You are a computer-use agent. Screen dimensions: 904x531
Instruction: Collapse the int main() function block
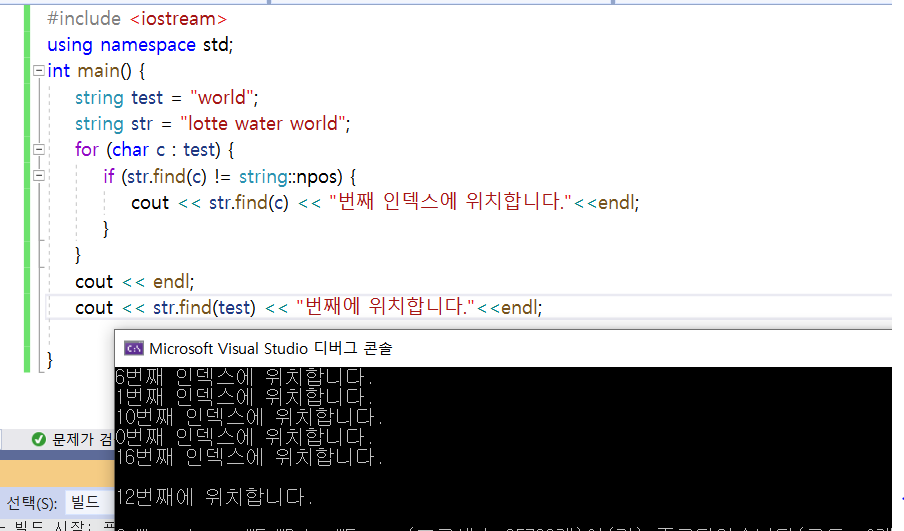click(x=39, y=71)
